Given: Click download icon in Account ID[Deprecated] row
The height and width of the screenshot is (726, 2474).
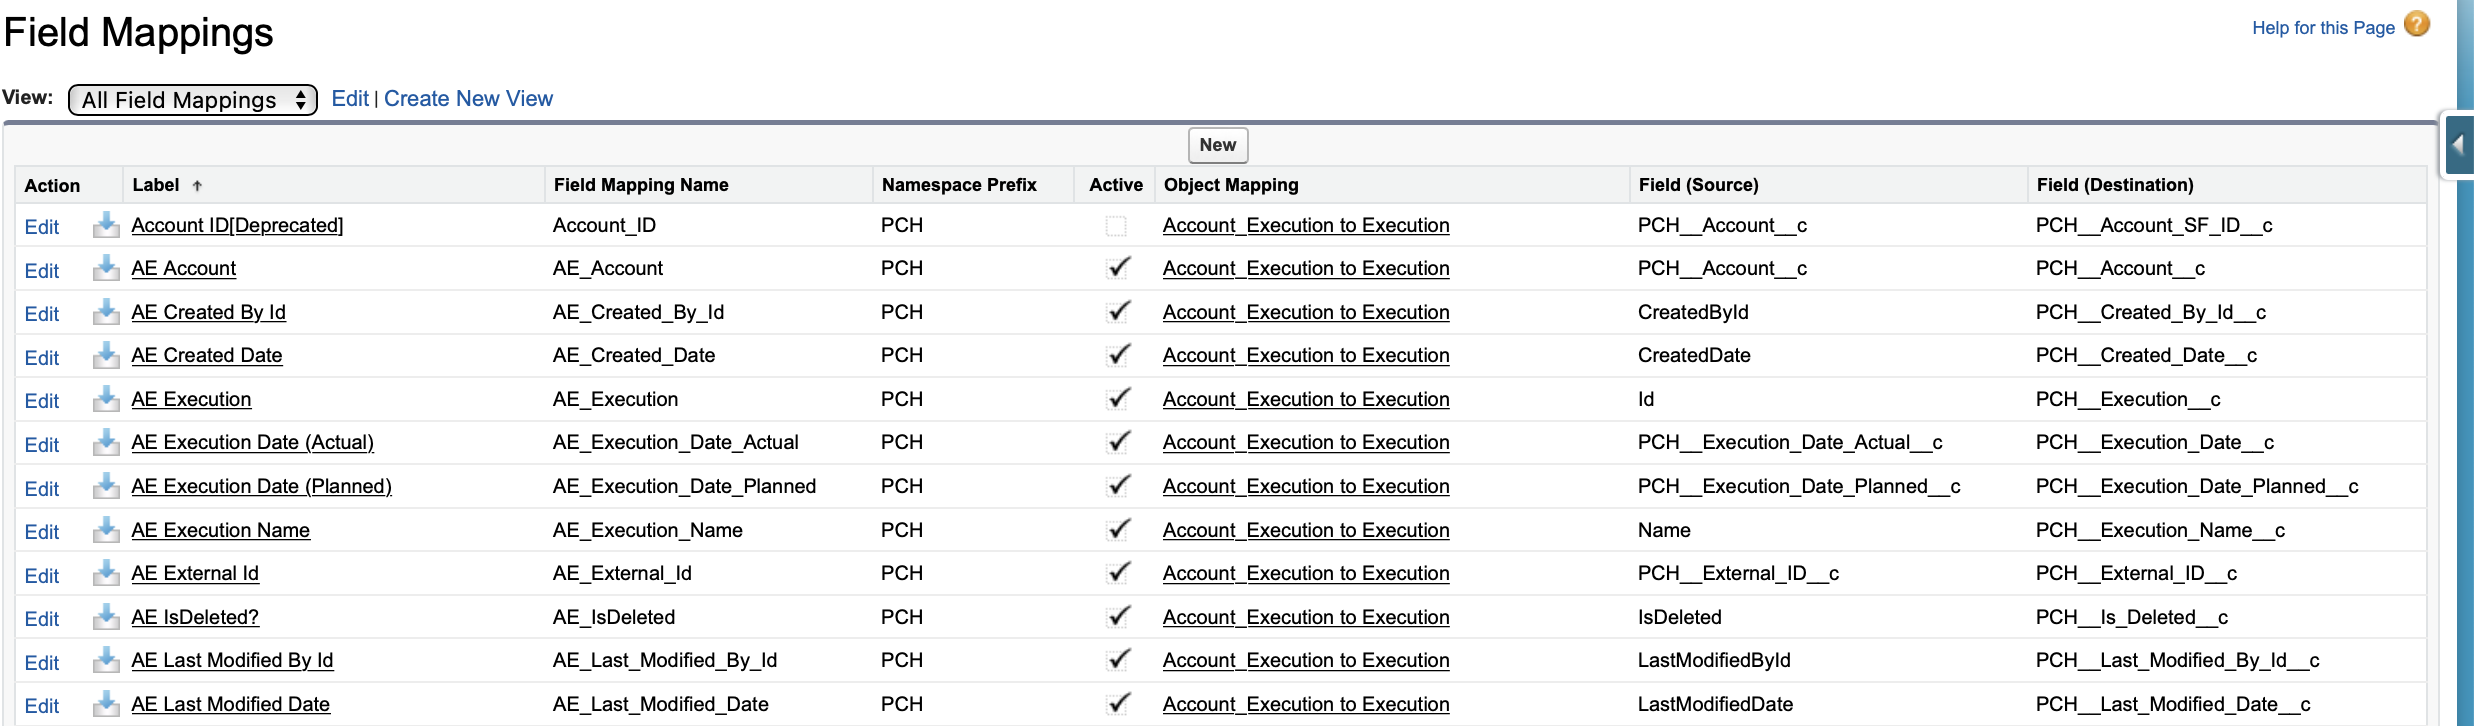Looking at the screenshot, I should [x=106, y=226].
